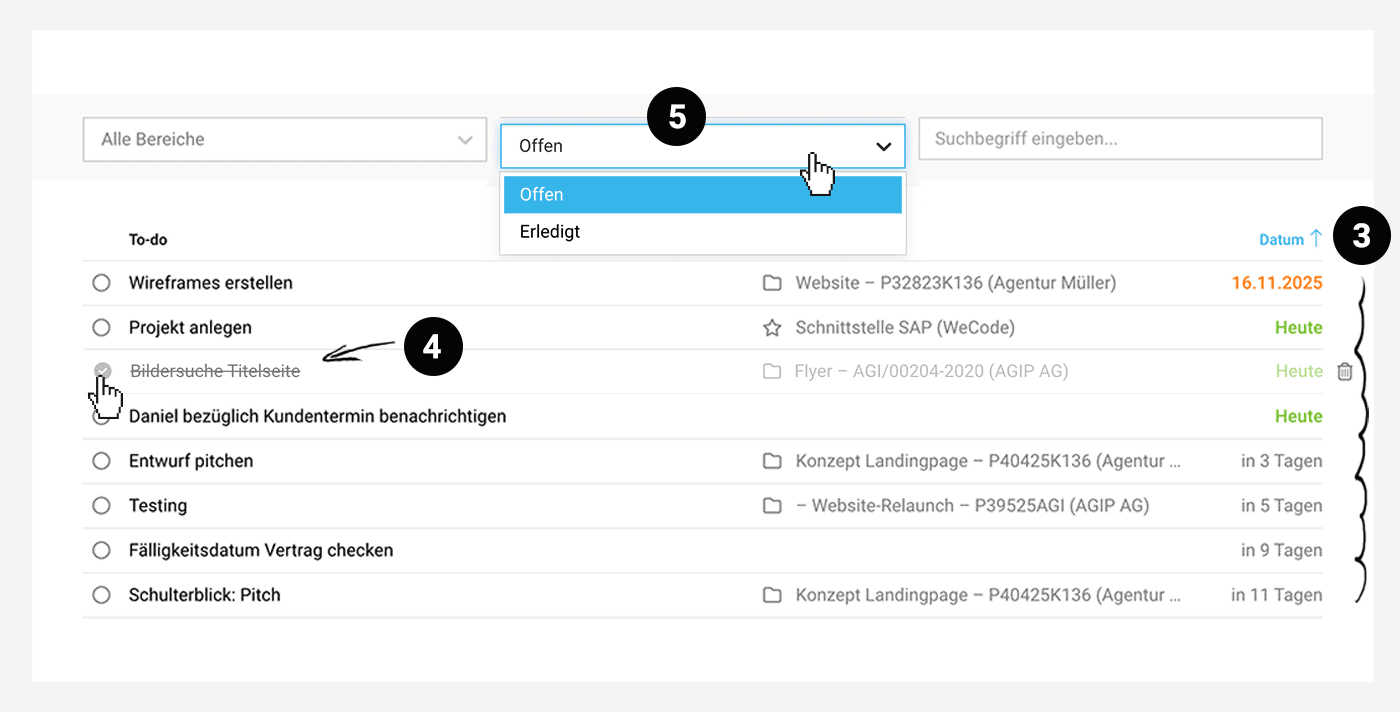
Task: Click the folder icon in the Schulterblick: Pitch row
Action: [772, 595]
